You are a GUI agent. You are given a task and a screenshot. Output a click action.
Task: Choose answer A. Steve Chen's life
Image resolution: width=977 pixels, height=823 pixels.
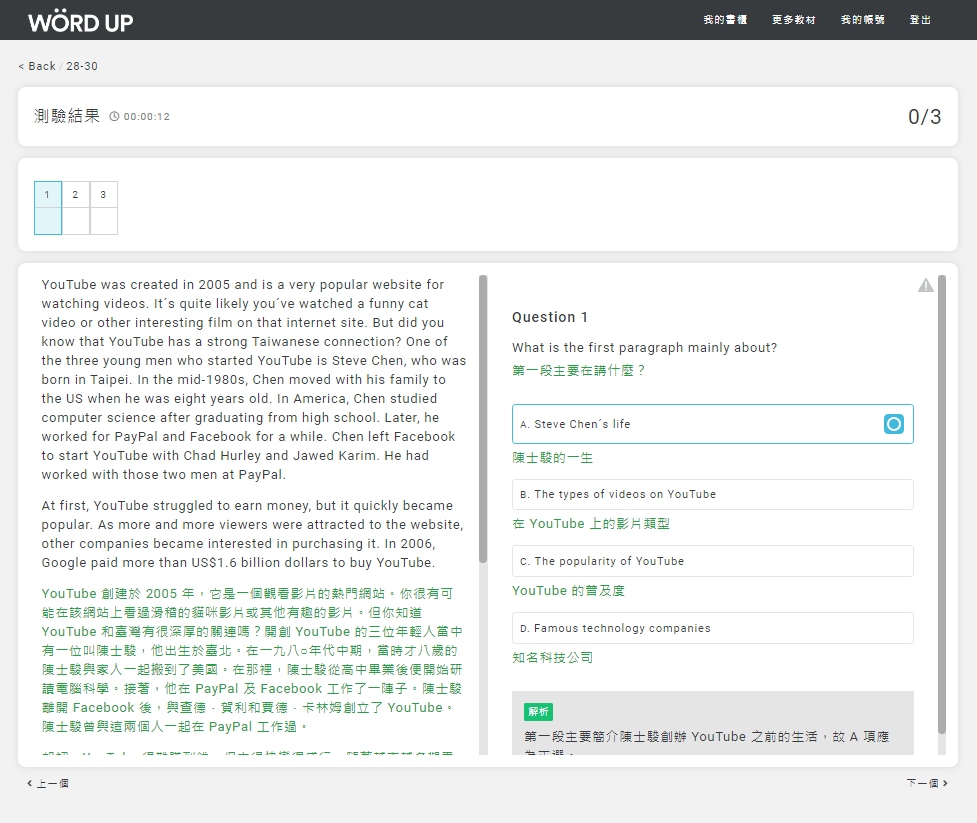(x=713, y=424)
